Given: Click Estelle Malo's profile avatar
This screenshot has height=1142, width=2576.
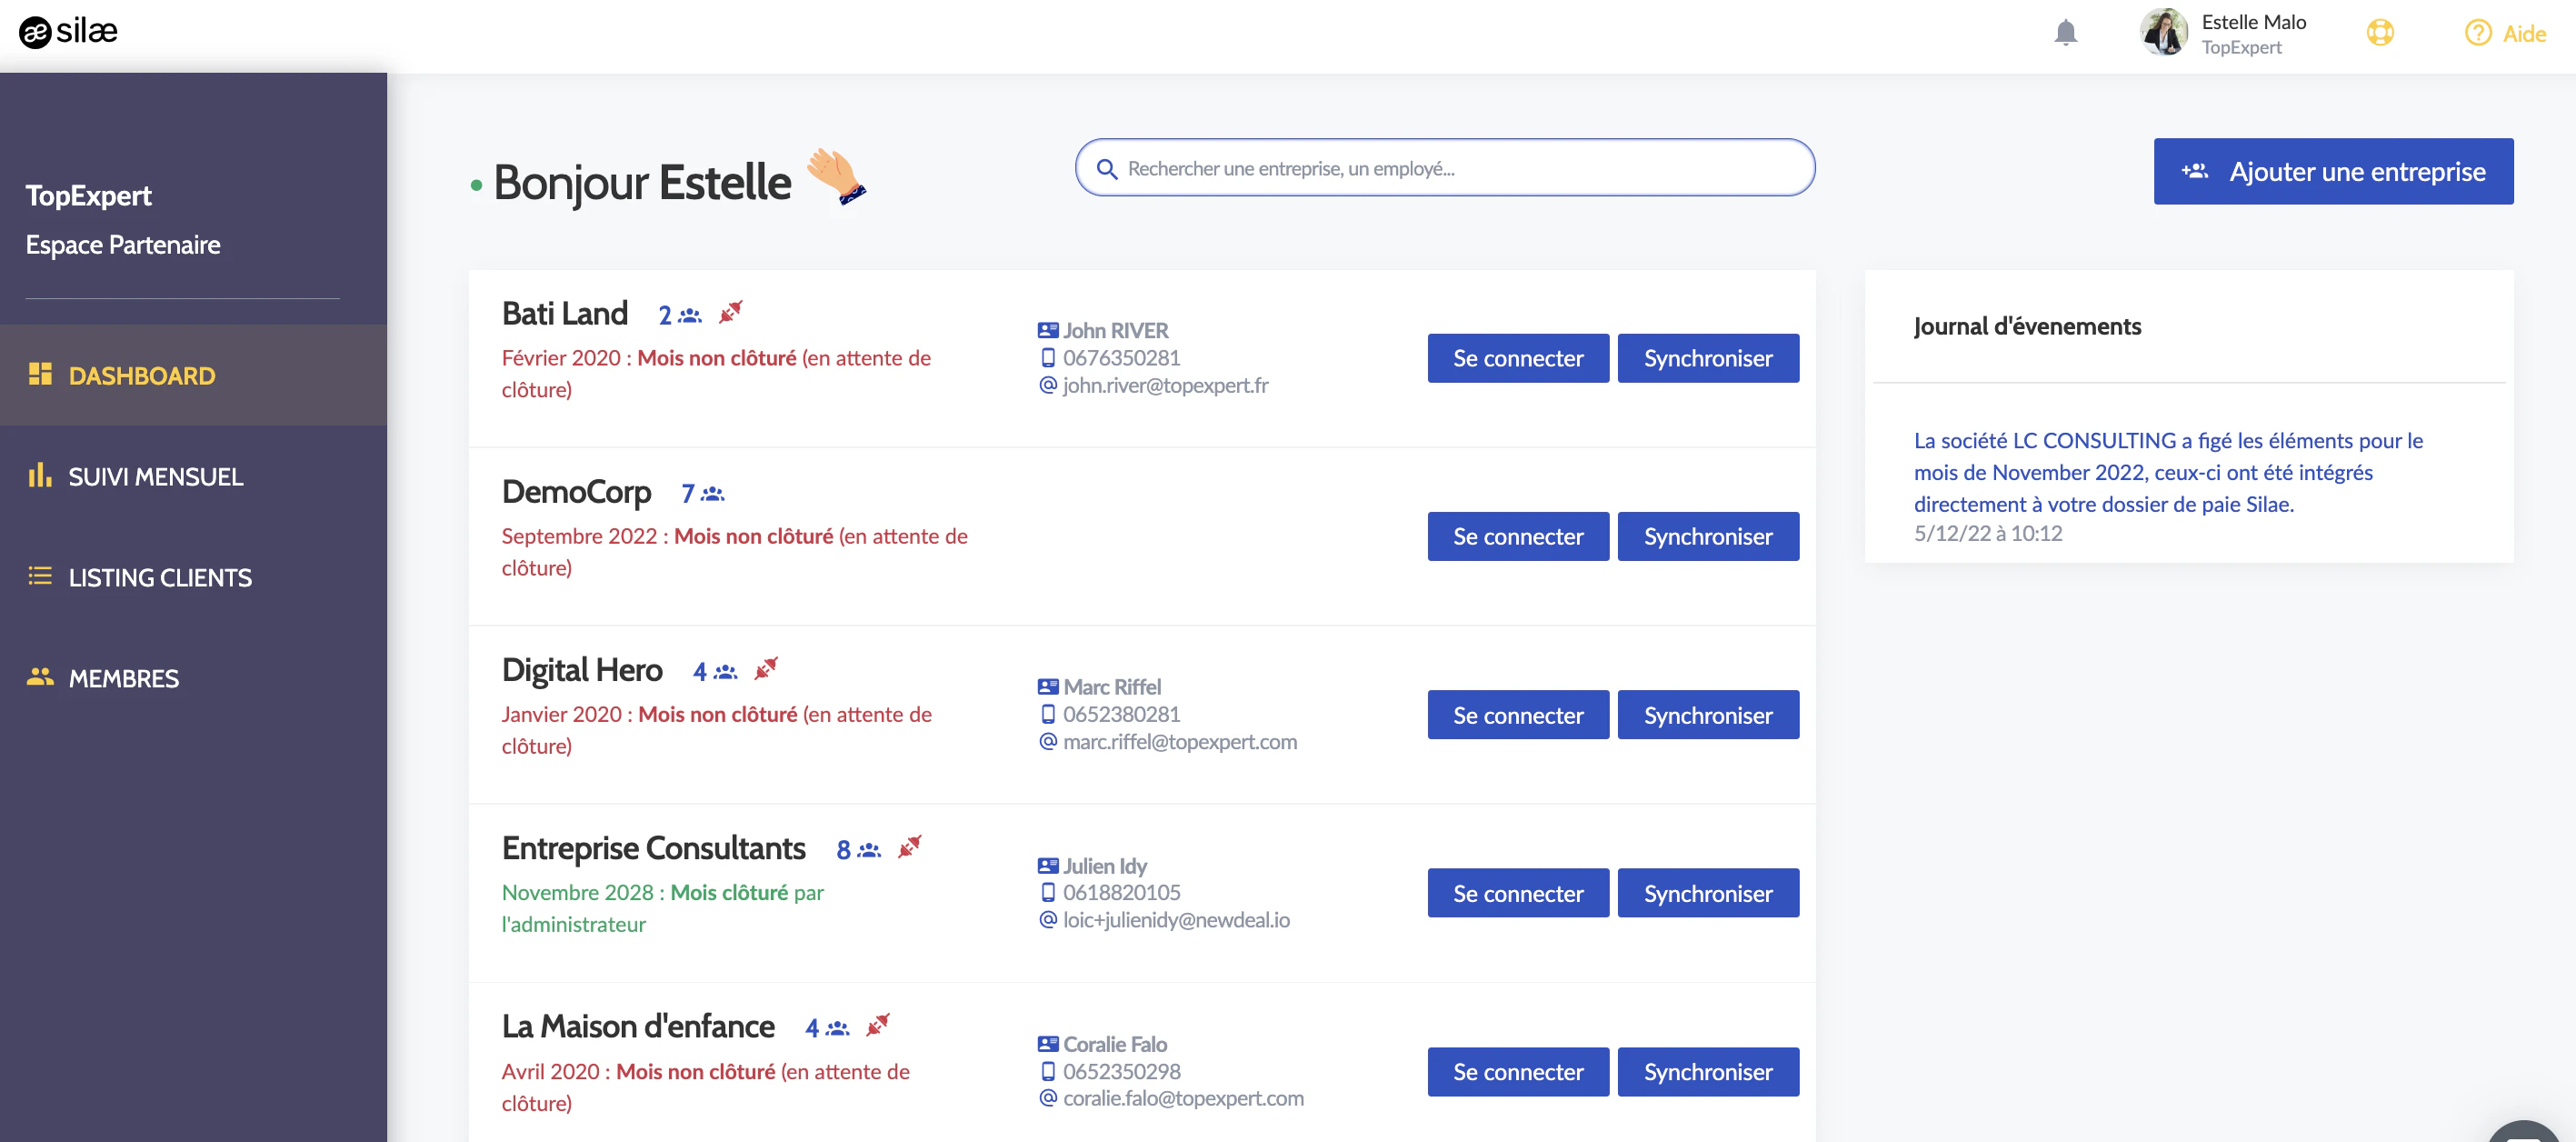Looking at the screenshot, I should [2163, 33].
